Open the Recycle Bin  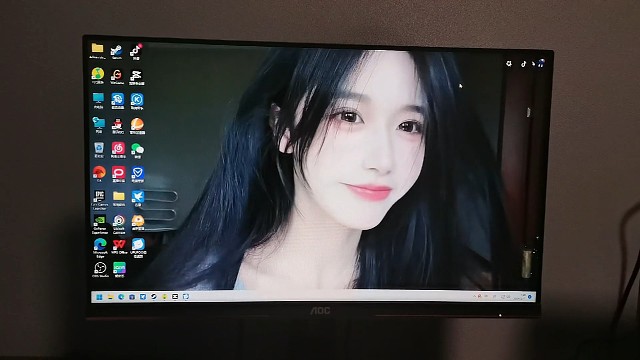[x=99, y=147]
